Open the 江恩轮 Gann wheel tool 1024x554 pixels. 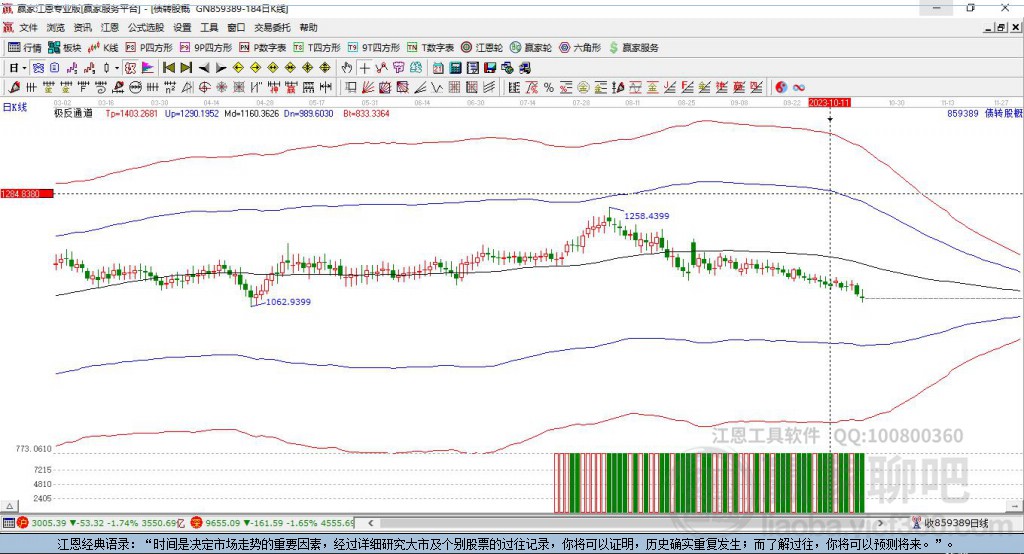(482, 48)
